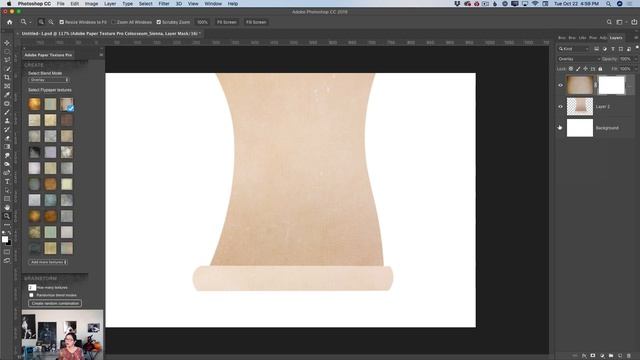Click add layer mask icon
This screenshot has width=640, height=360.
pyautogui.click(x=593, y=356)
